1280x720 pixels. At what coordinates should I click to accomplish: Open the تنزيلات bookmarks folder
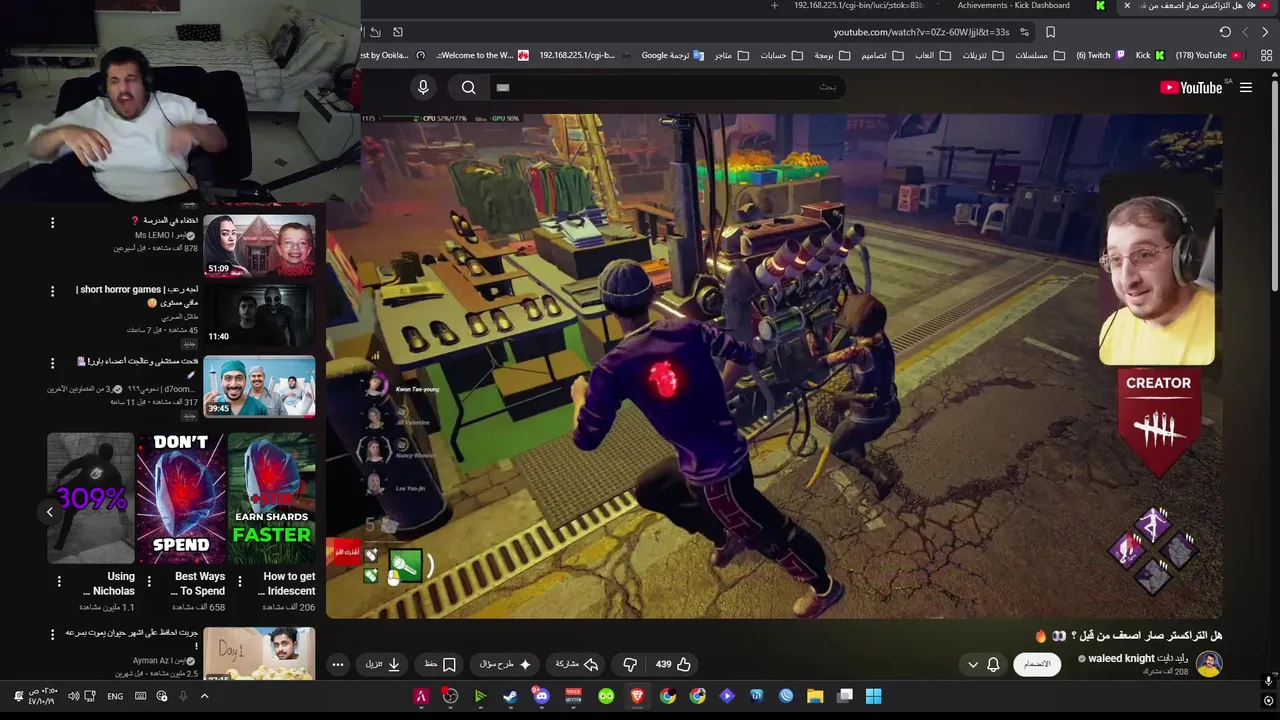tap(984, 55)
